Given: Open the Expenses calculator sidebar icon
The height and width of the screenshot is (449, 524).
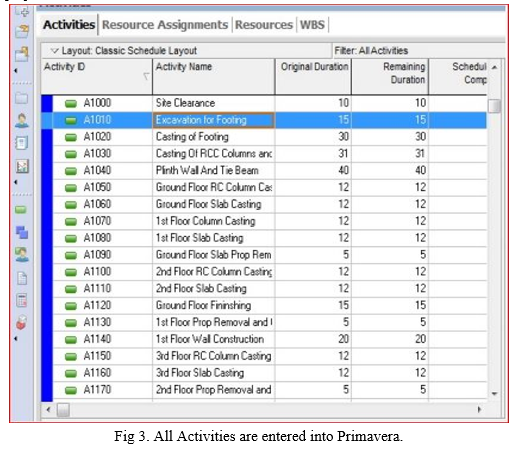Looking at the screenshot, I should click(x=22, y=300).
